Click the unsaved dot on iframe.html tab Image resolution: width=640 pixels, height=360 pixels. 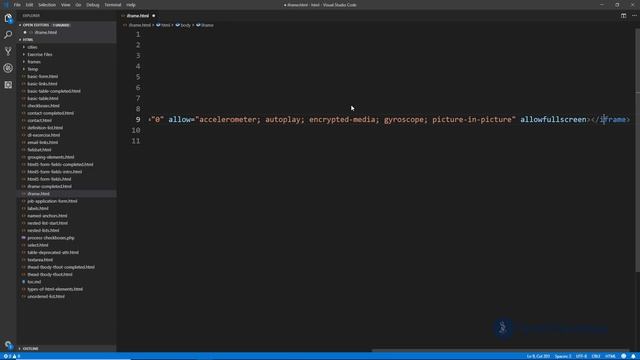154,16
